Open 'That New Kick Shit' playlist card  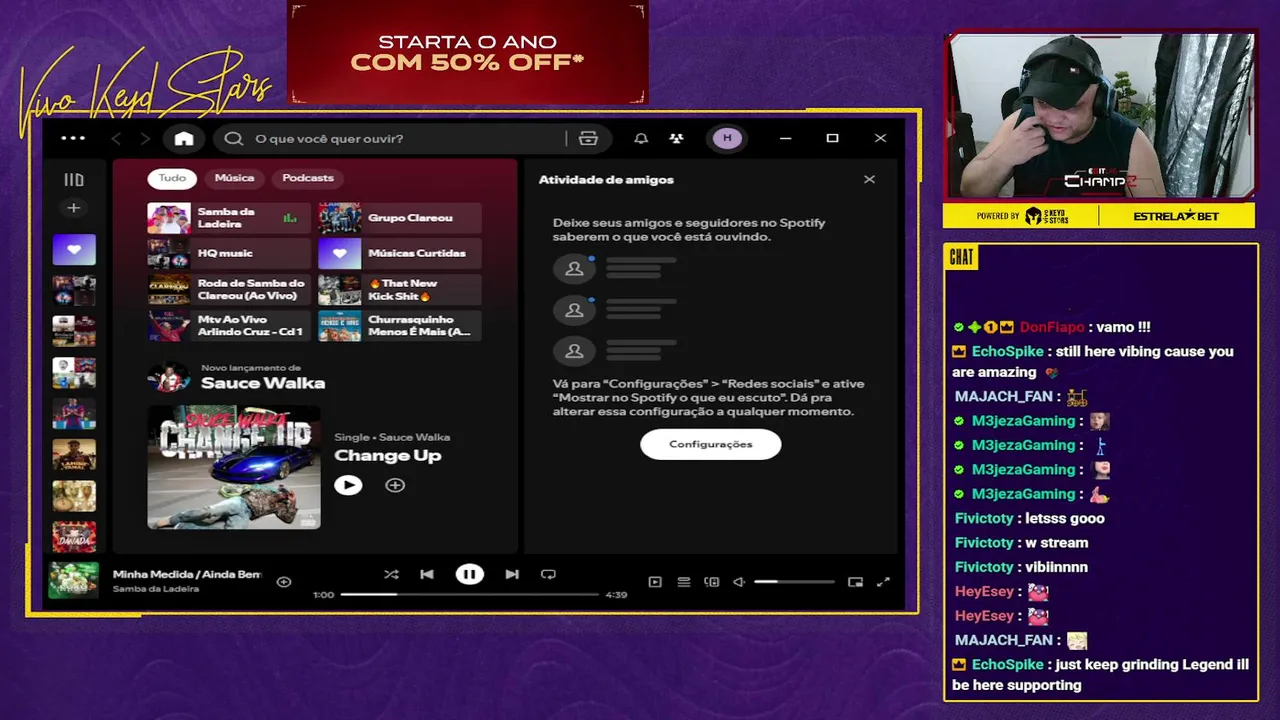399,290
